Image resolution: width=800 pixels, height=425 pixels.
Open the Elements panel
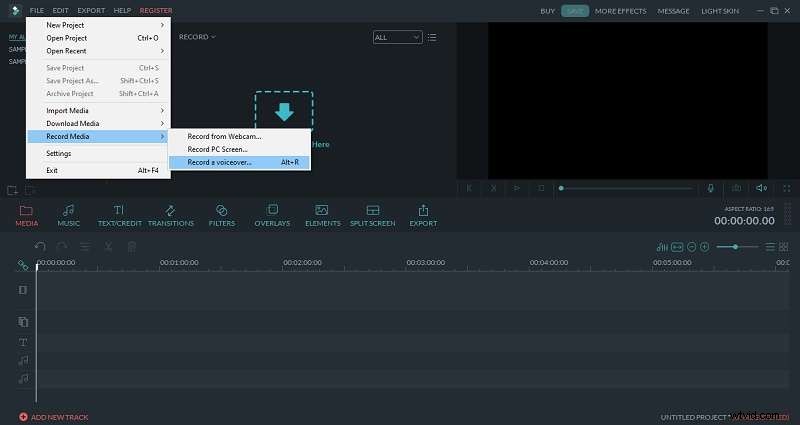(322, 215)
